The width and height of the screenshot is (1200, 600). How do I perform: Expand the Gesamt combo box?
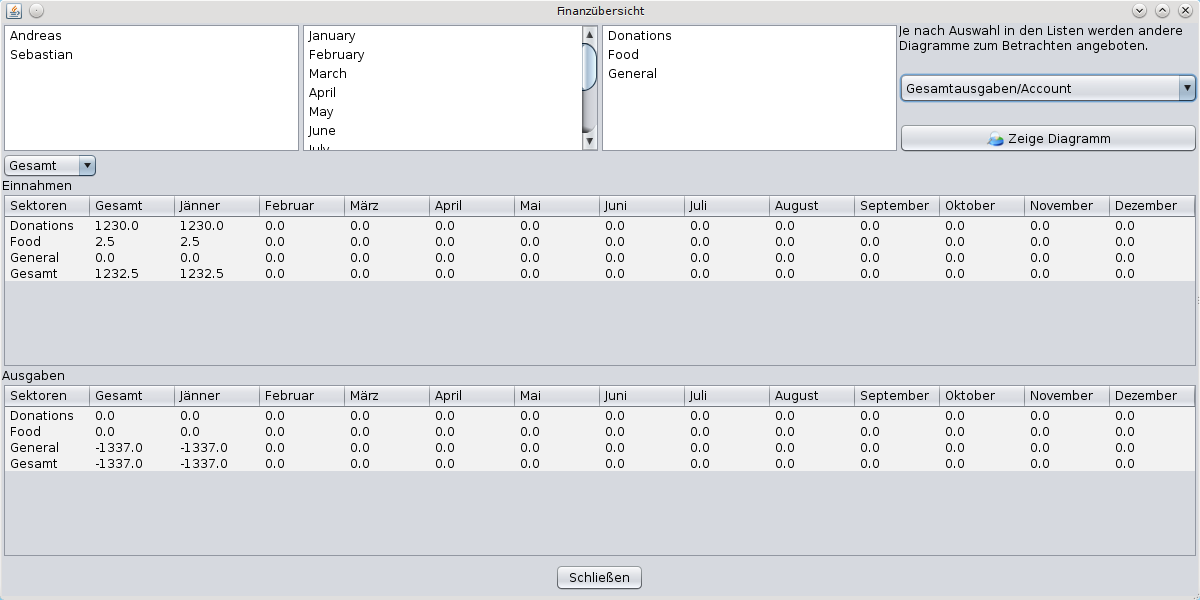(x=50, y=166)
